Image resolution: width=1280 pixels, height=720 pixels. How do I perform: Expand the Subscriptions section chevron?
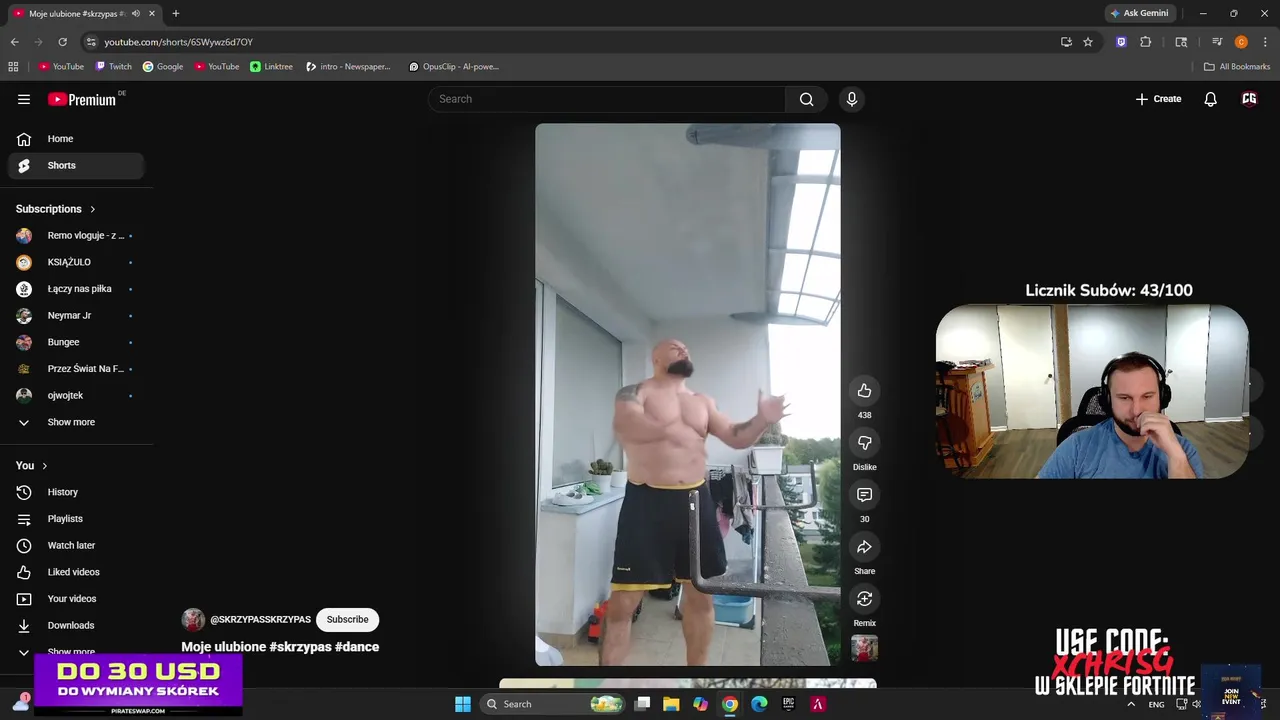[93, 209]
